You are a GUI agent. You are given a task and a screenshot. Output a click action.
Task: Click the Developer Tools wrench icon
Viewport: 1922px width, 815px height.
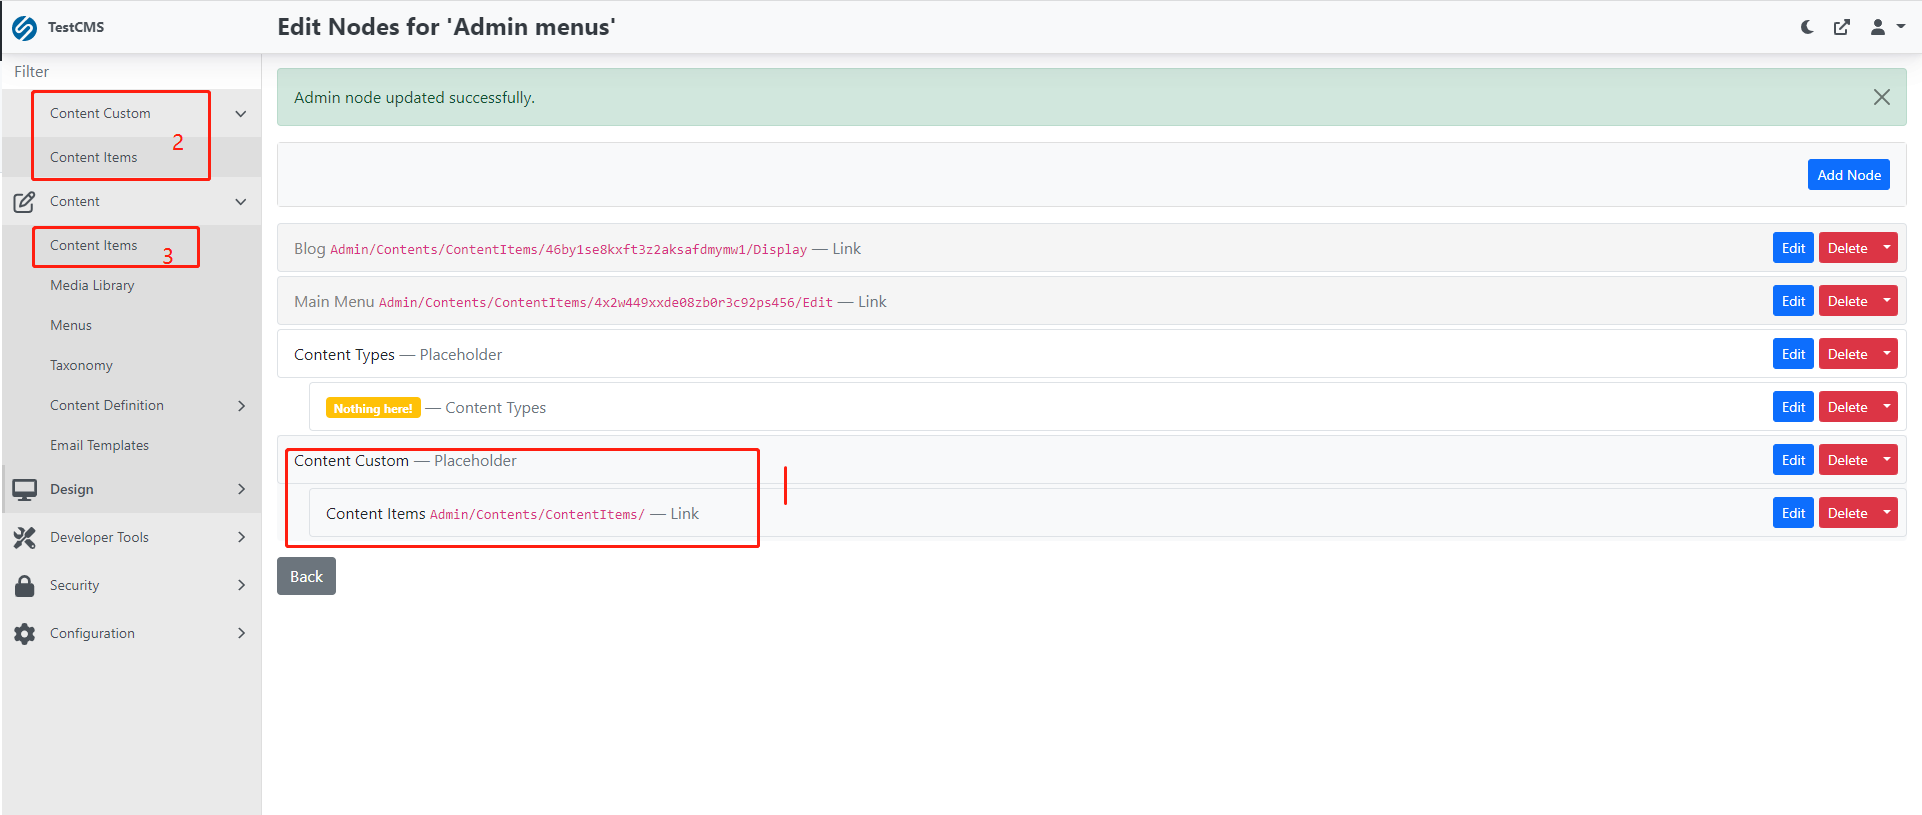[25, 538]
